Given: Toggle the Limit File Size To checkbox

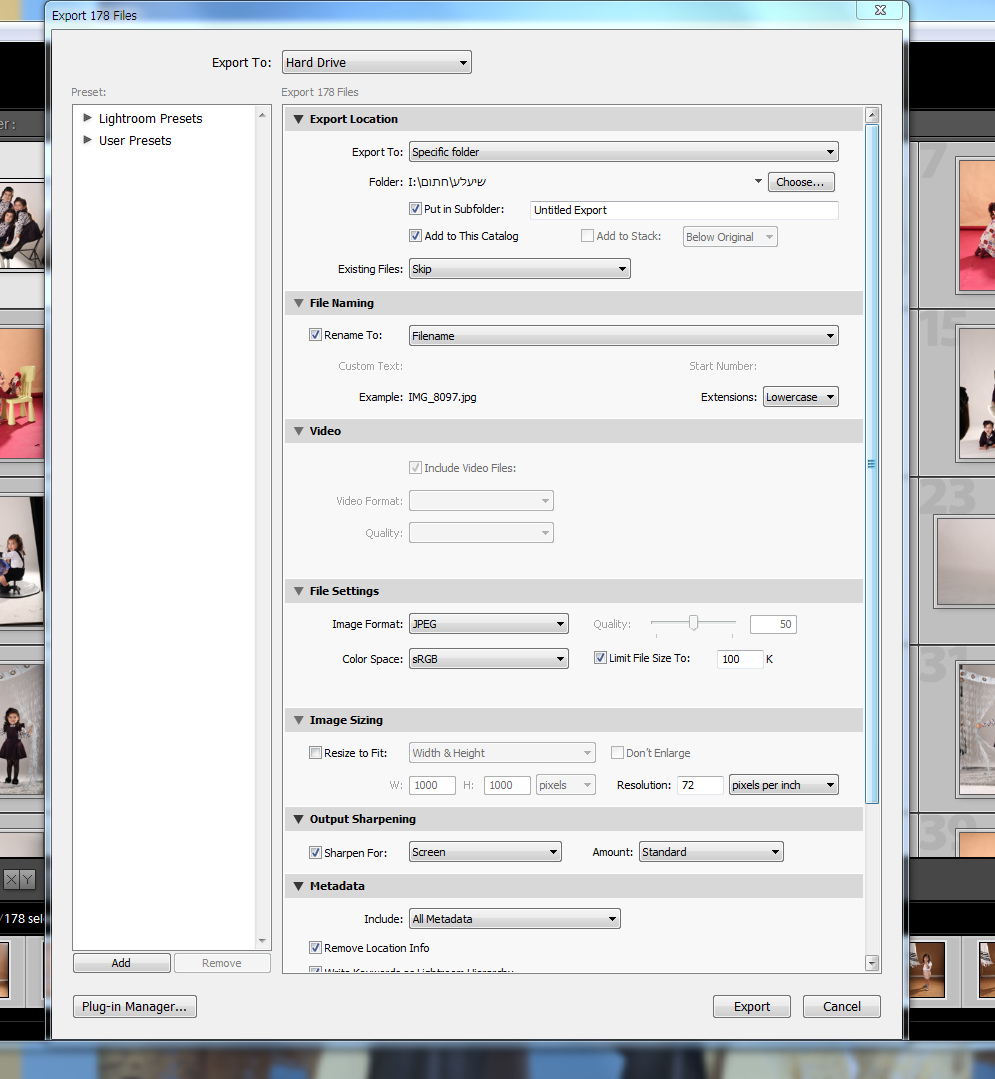Looking at the screenshot, I should tap(600, 657).
